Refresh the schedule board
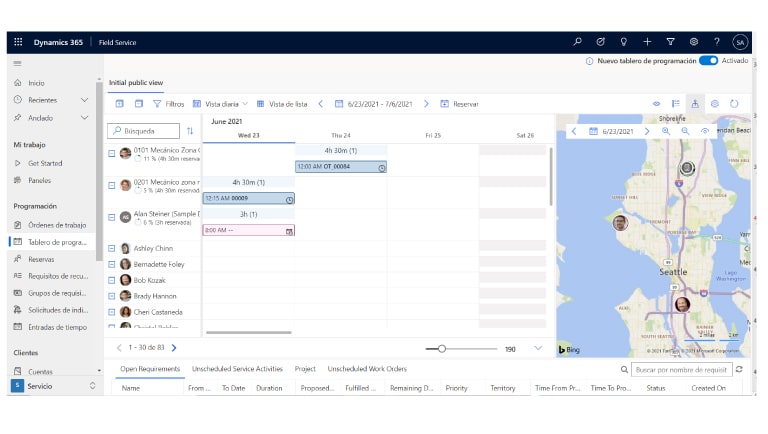The image size is (768, 434). 734,104
